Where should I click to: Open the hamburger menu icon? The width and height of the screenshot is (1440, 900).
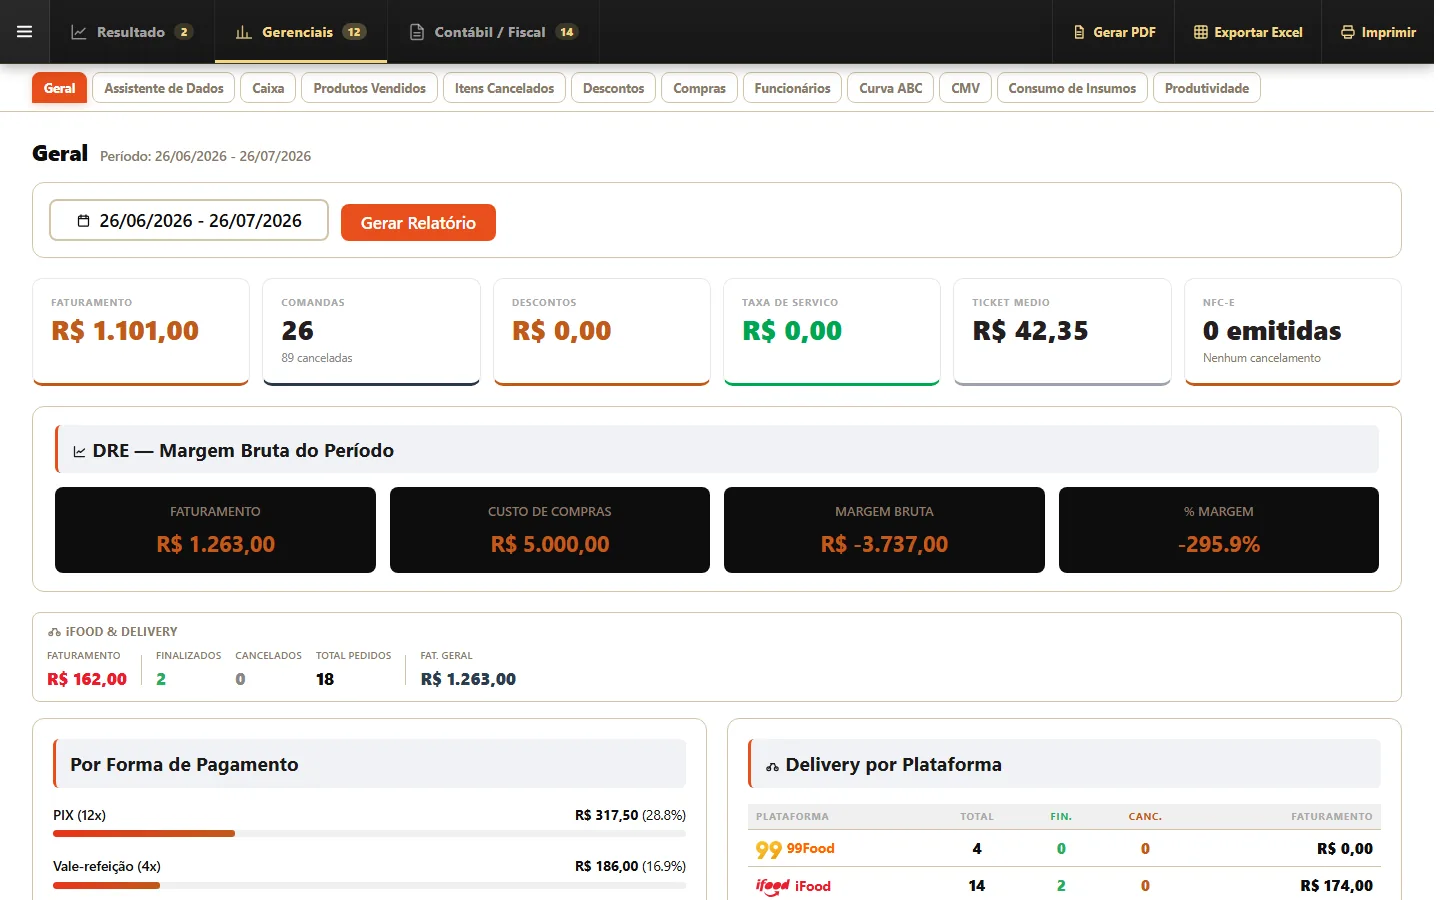(25, 32)
